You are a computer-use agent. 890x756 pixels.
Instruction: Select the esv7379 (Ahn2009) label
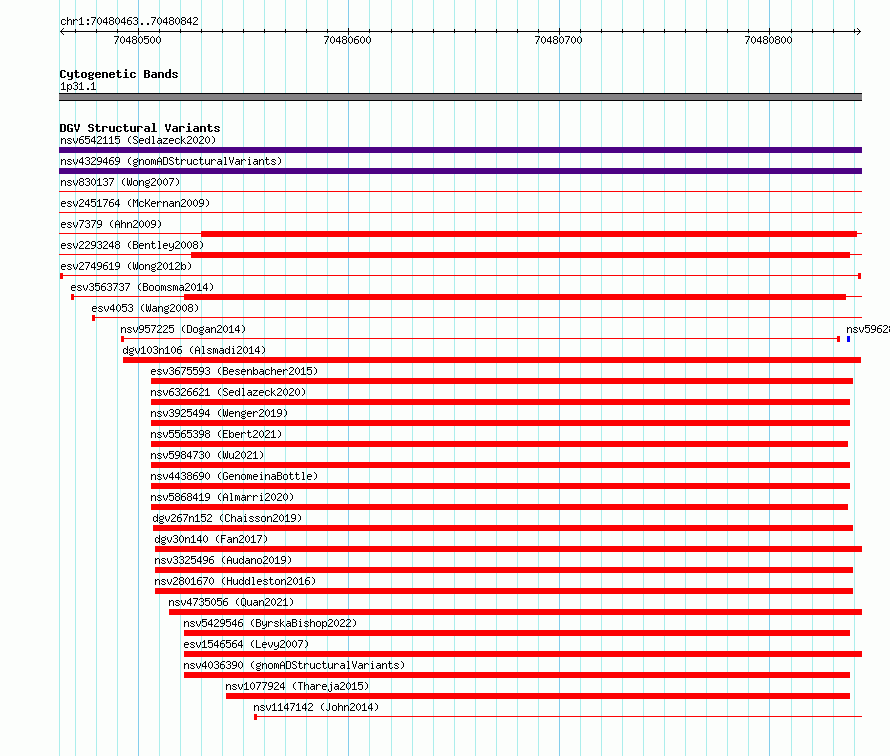(111, 224)
